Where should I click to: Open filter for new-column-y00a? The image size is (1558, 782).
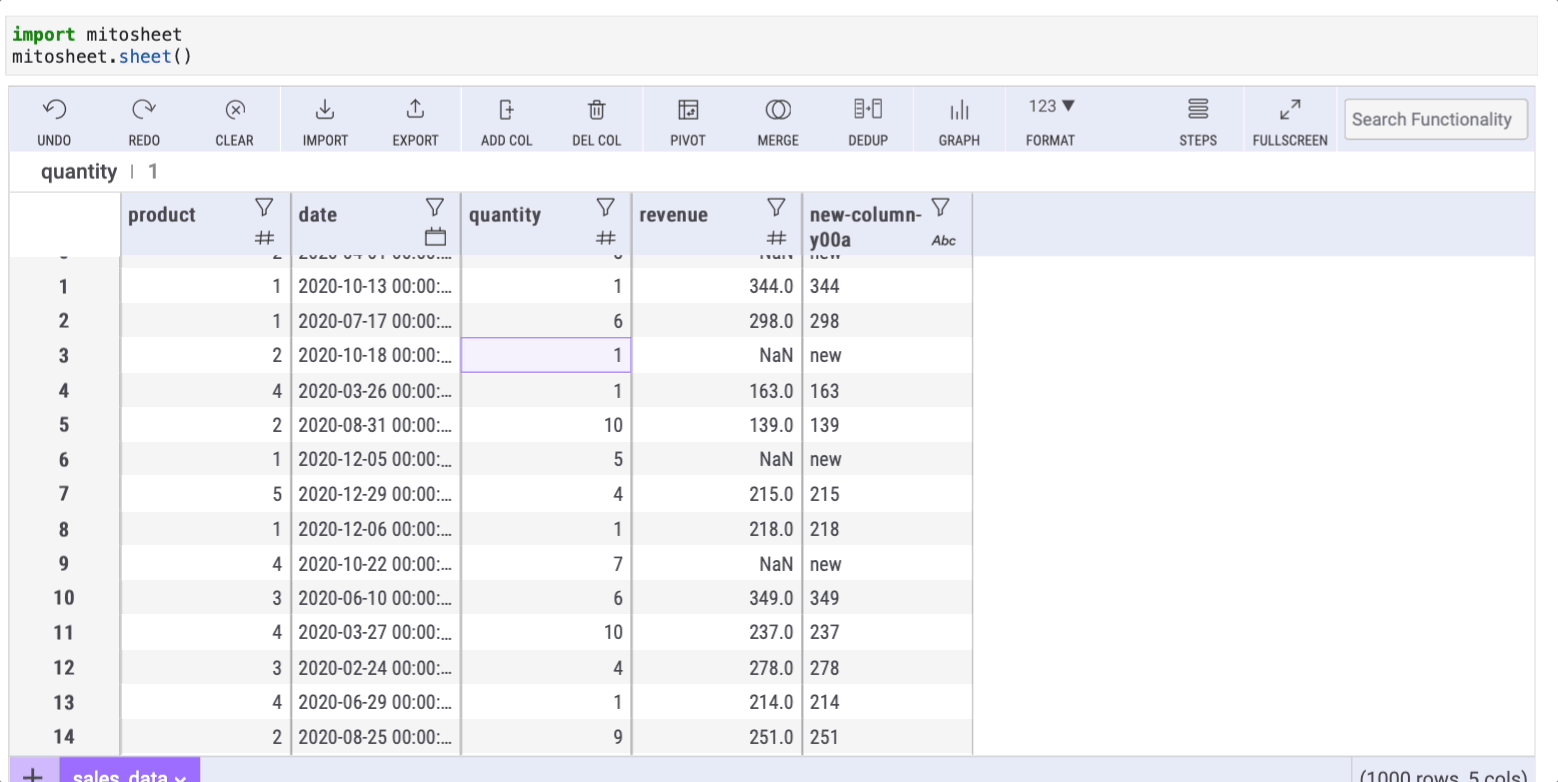click(940, 207)
